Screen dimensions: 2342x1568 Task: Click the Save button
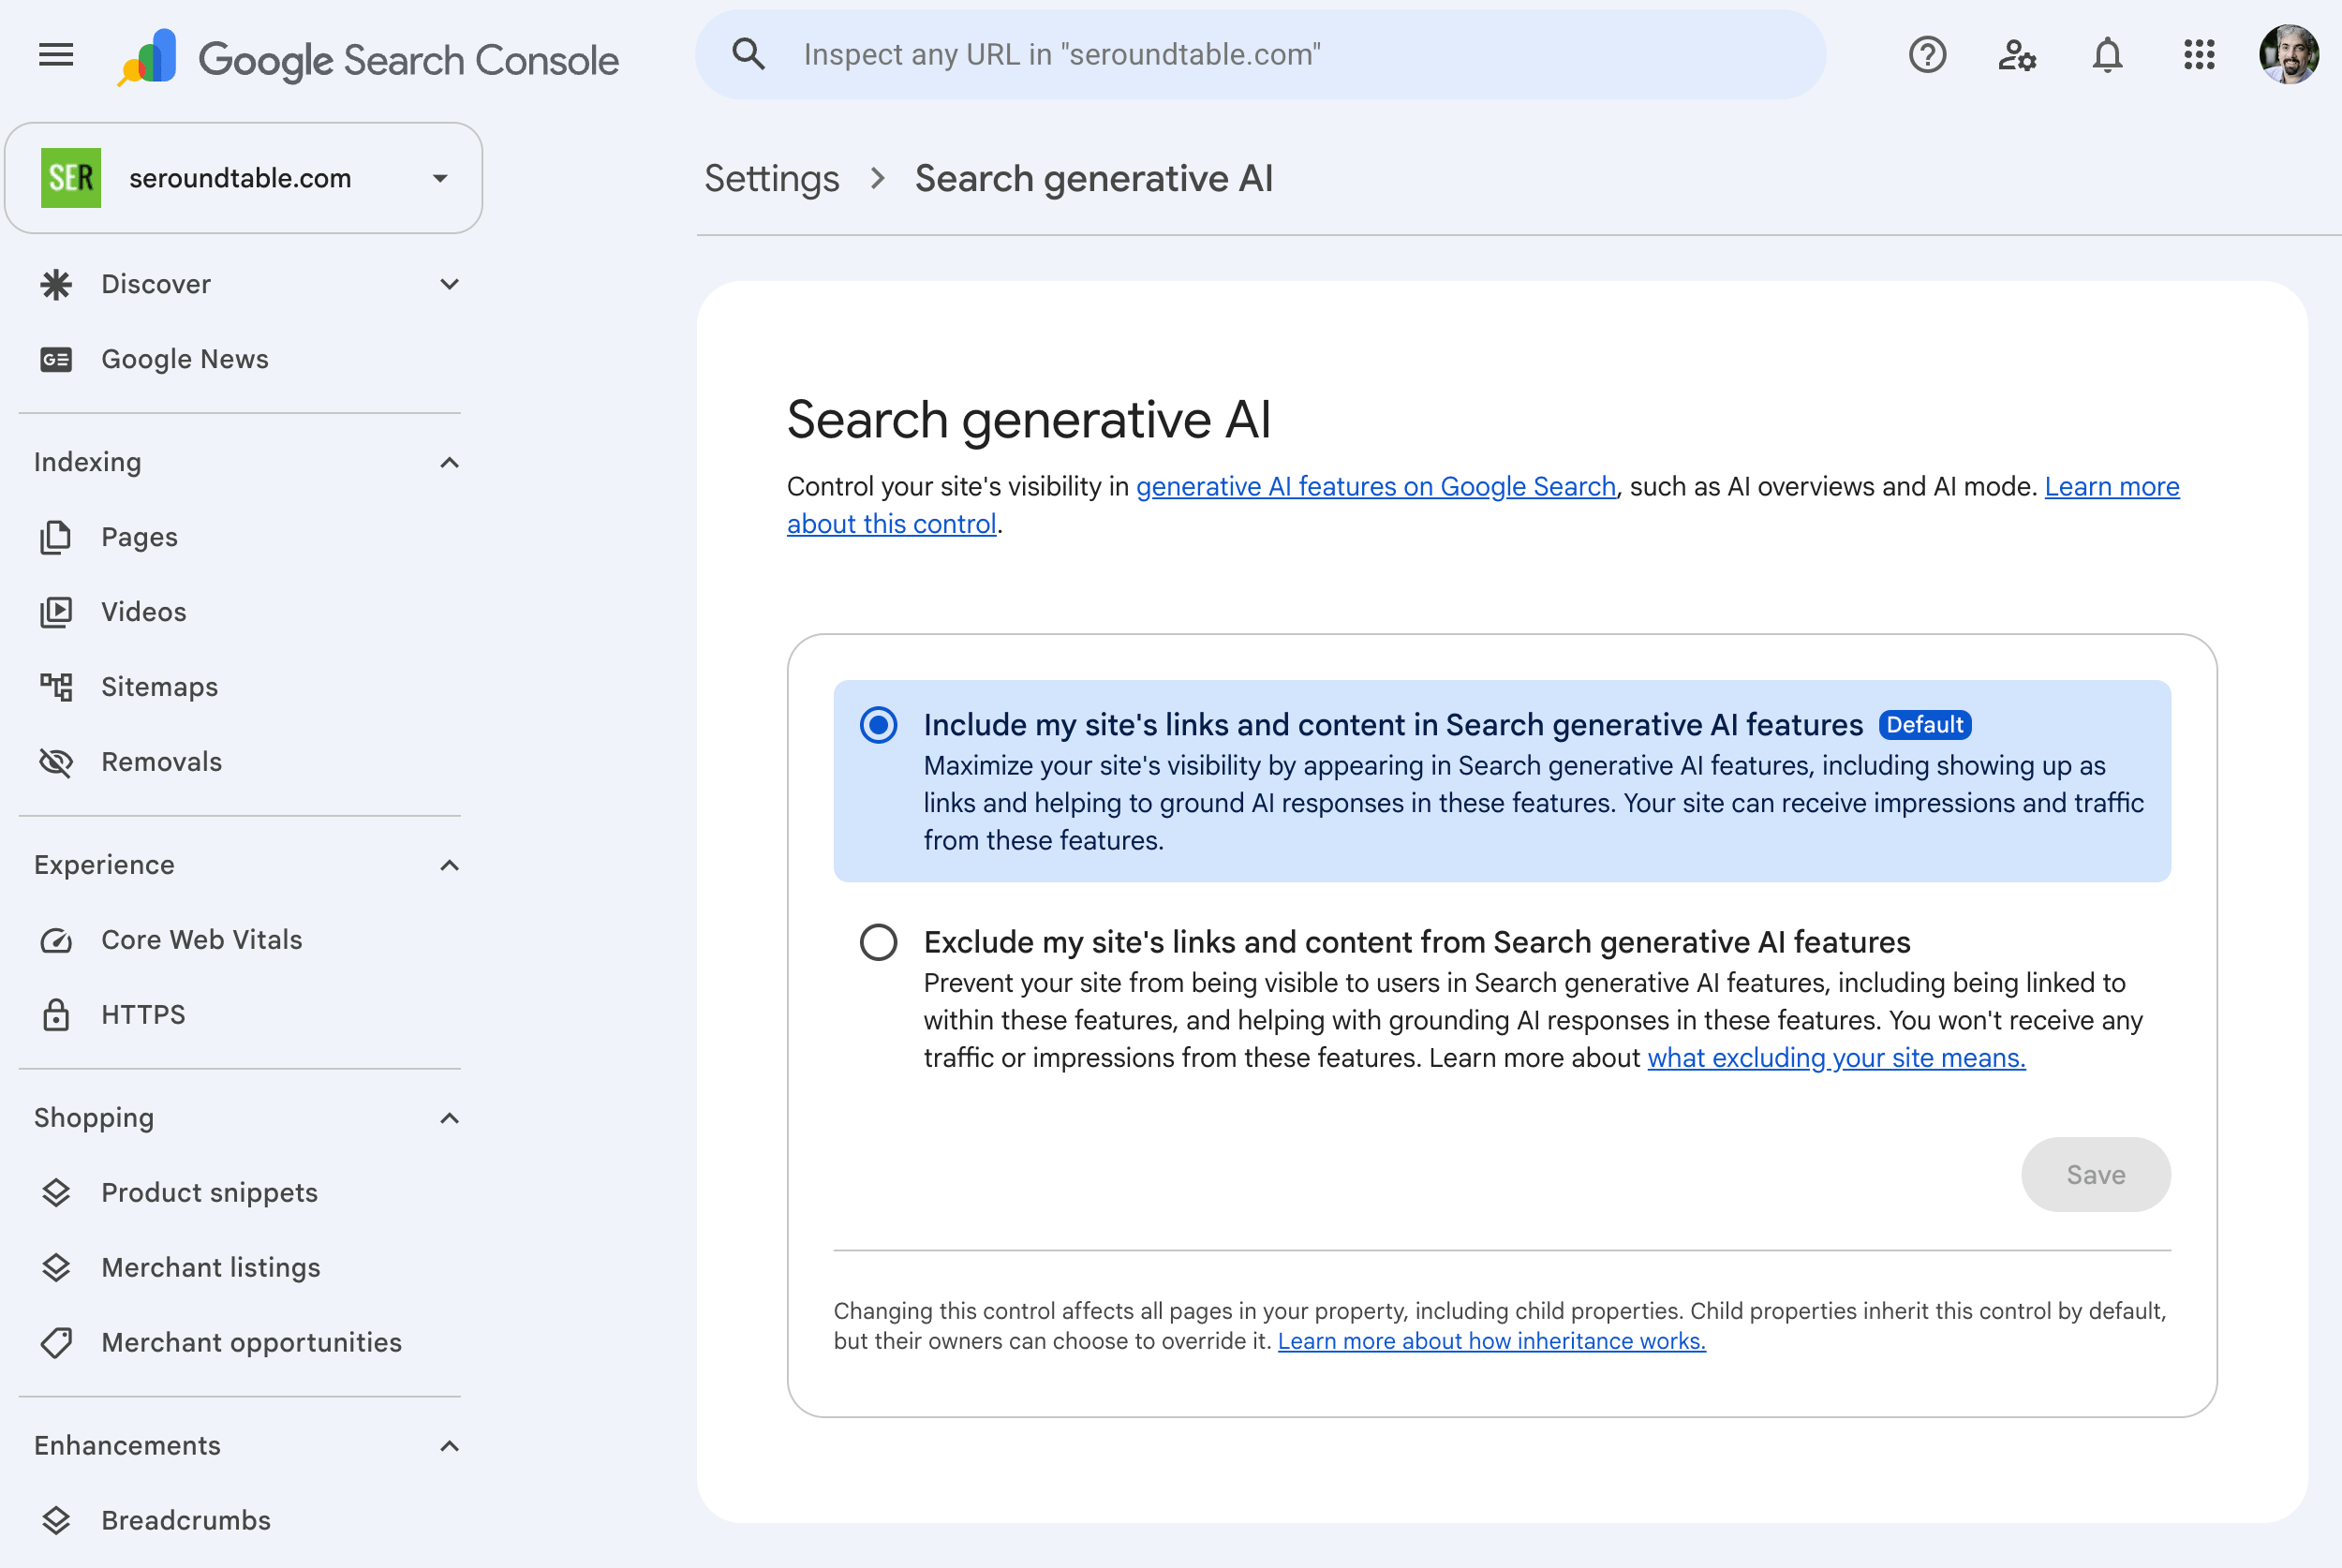tap(2095, 1175)
